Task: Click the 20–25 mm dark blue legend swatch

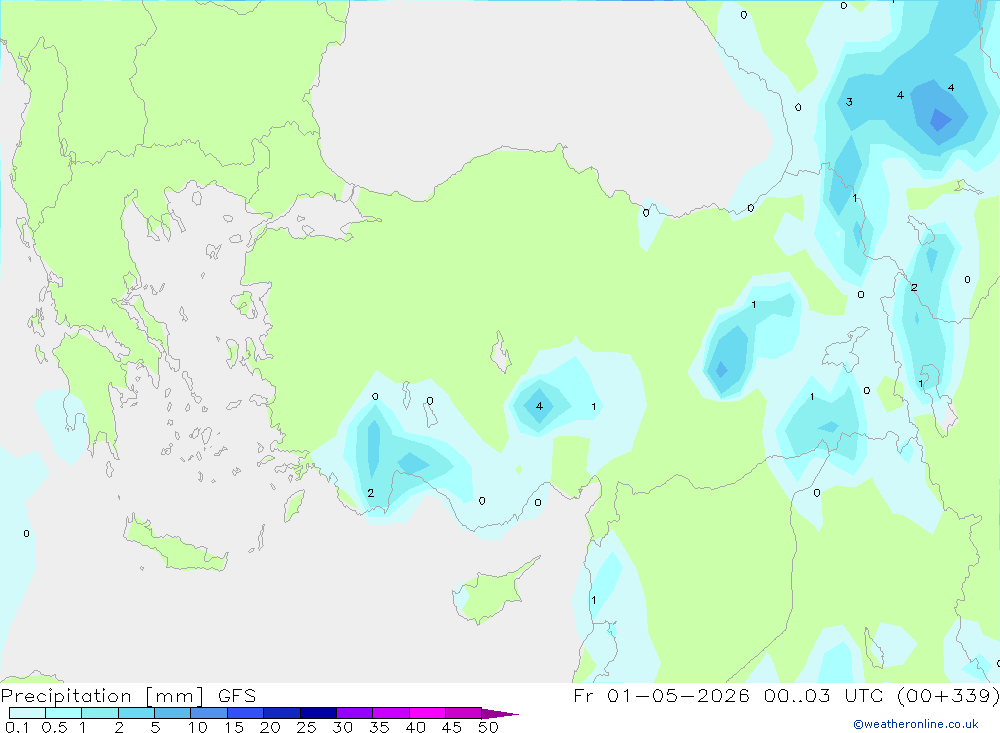Action: point(282,713)
